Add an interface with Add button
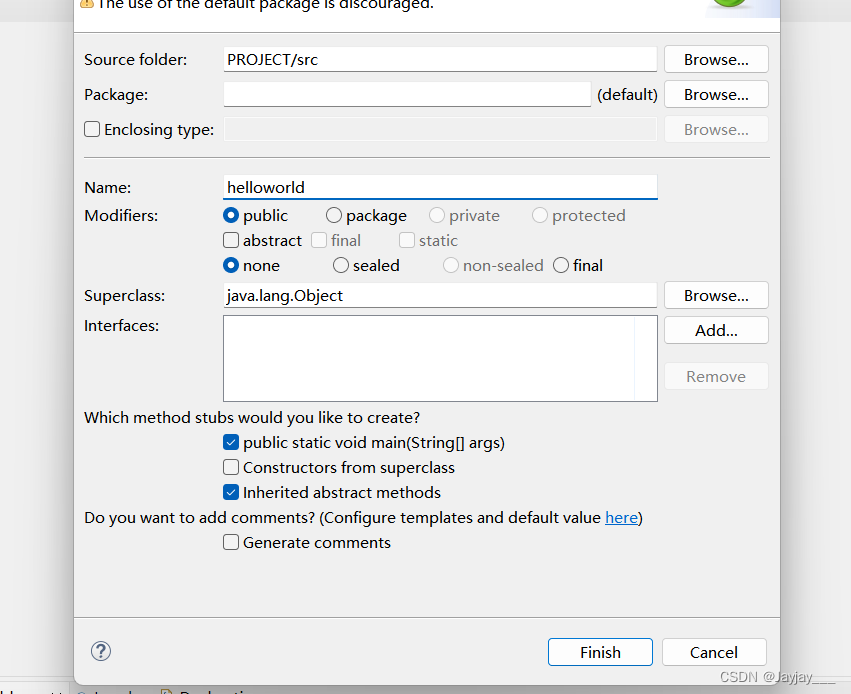The height and width of the screenshot is (694, 851). point(716,330)
